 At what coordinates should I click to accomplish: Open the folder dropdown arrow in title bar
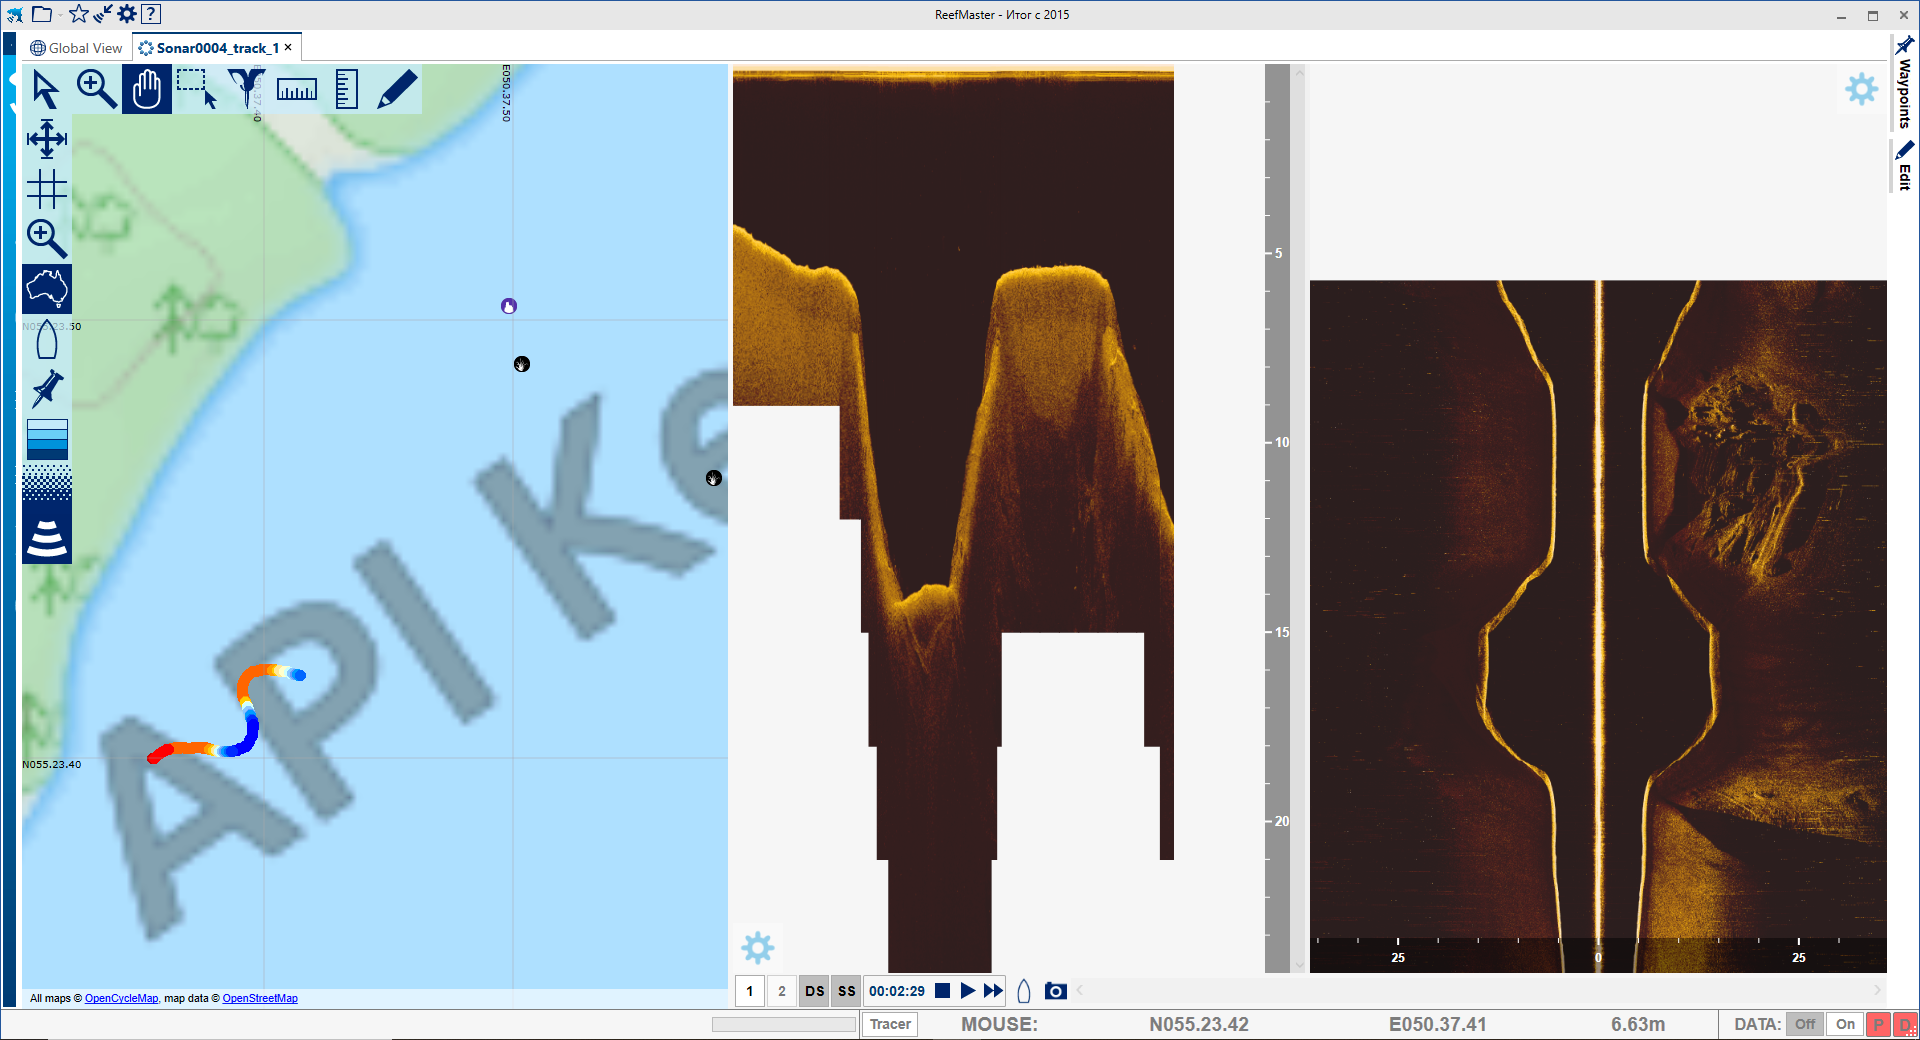(60, 15)
